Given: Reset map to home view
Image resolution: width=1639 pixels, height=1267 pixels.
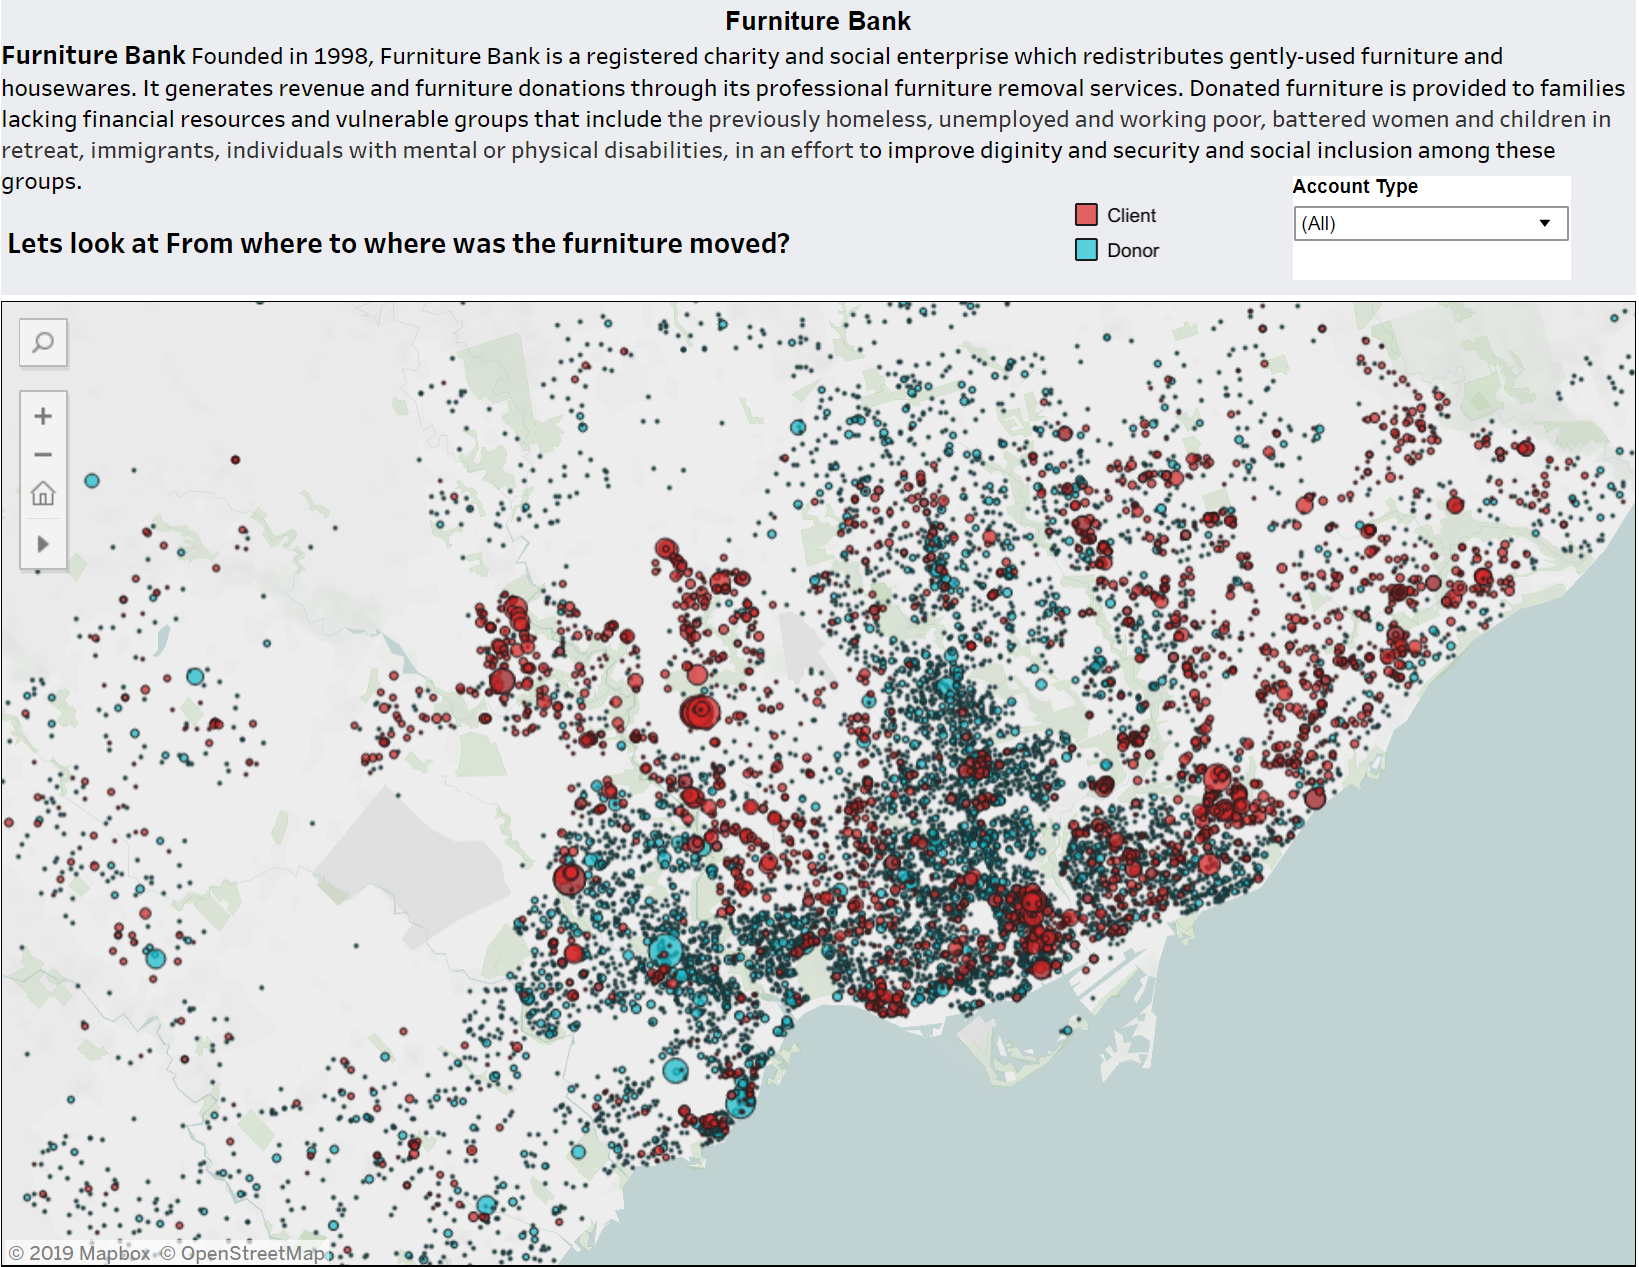Looking at the screenshot, I should pos(43,494).
